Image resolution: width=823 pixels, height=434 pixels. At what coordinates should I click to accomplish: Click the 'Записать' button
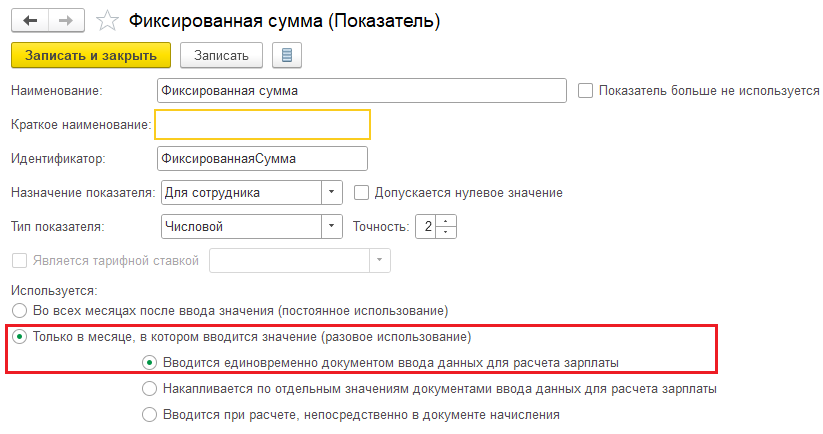point(221,55)
